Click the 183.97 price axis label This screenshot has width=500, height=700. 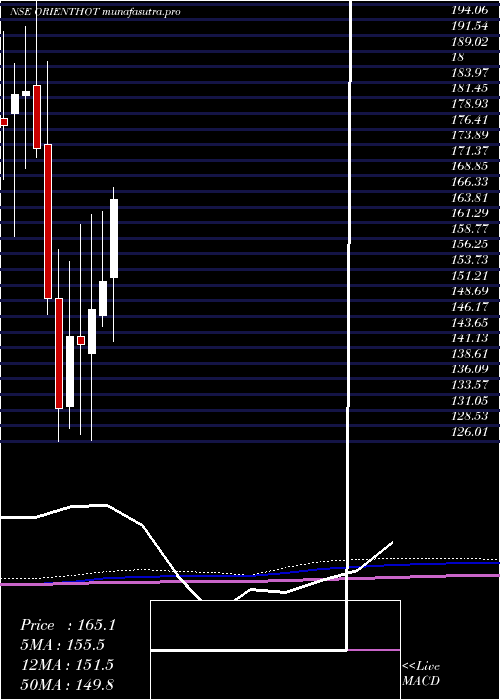click(x=470, y=72)
